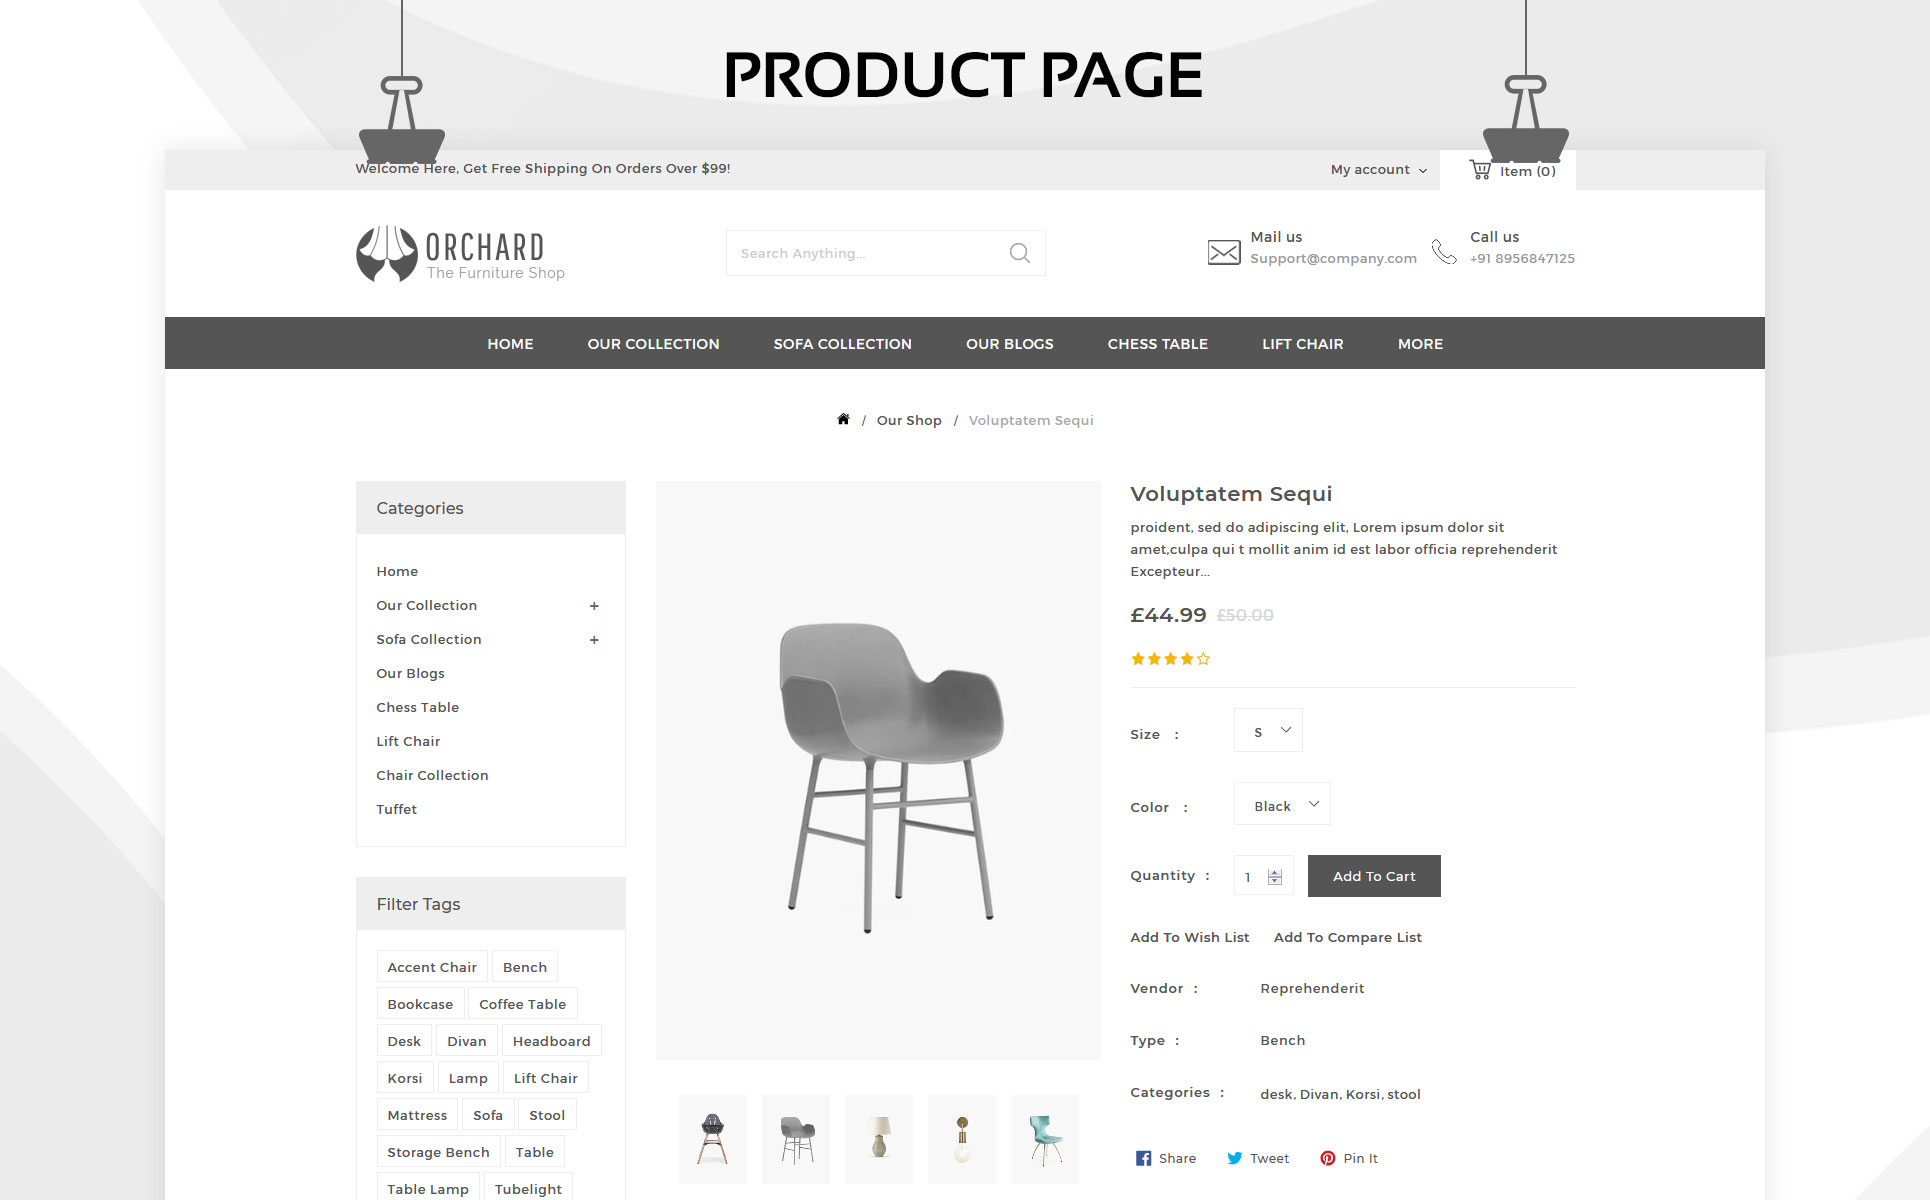Open the CHESS TABLE menu item
The height and width of the screenshot is (1200, 1930).
1157,343
